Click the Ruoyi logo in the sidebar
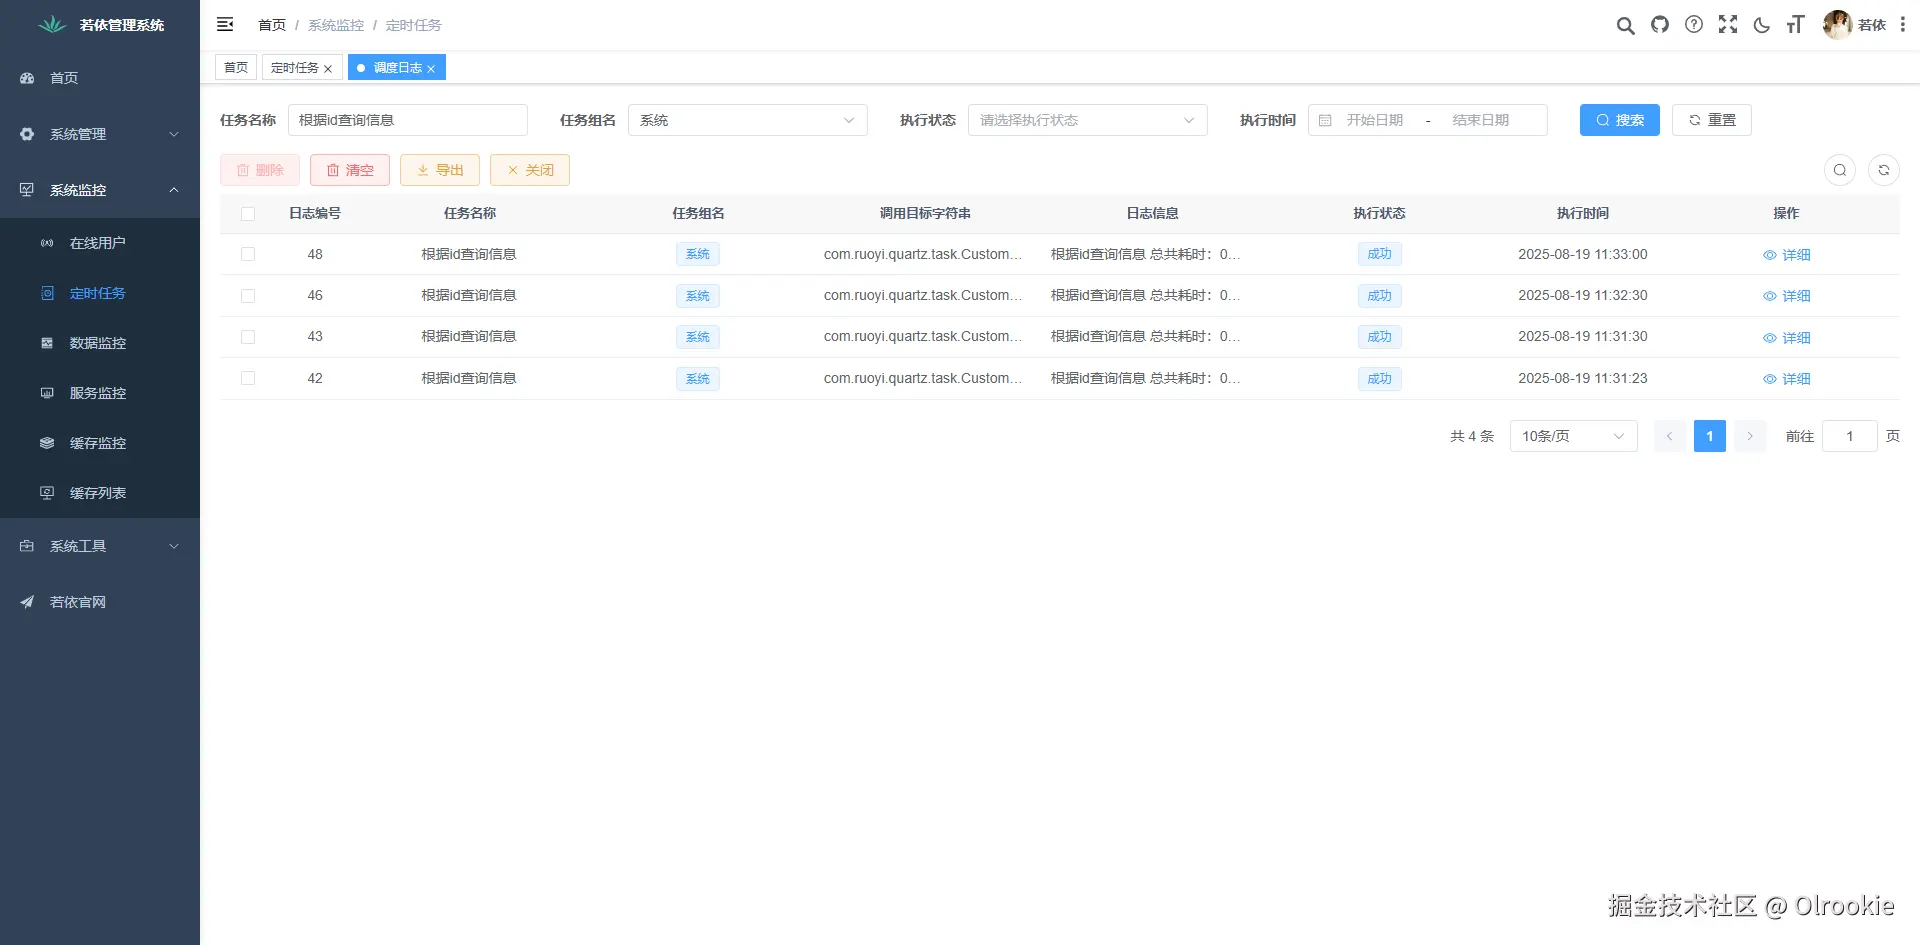The image size is (1920, 945). pyautogui.click(x=52, y=25)
